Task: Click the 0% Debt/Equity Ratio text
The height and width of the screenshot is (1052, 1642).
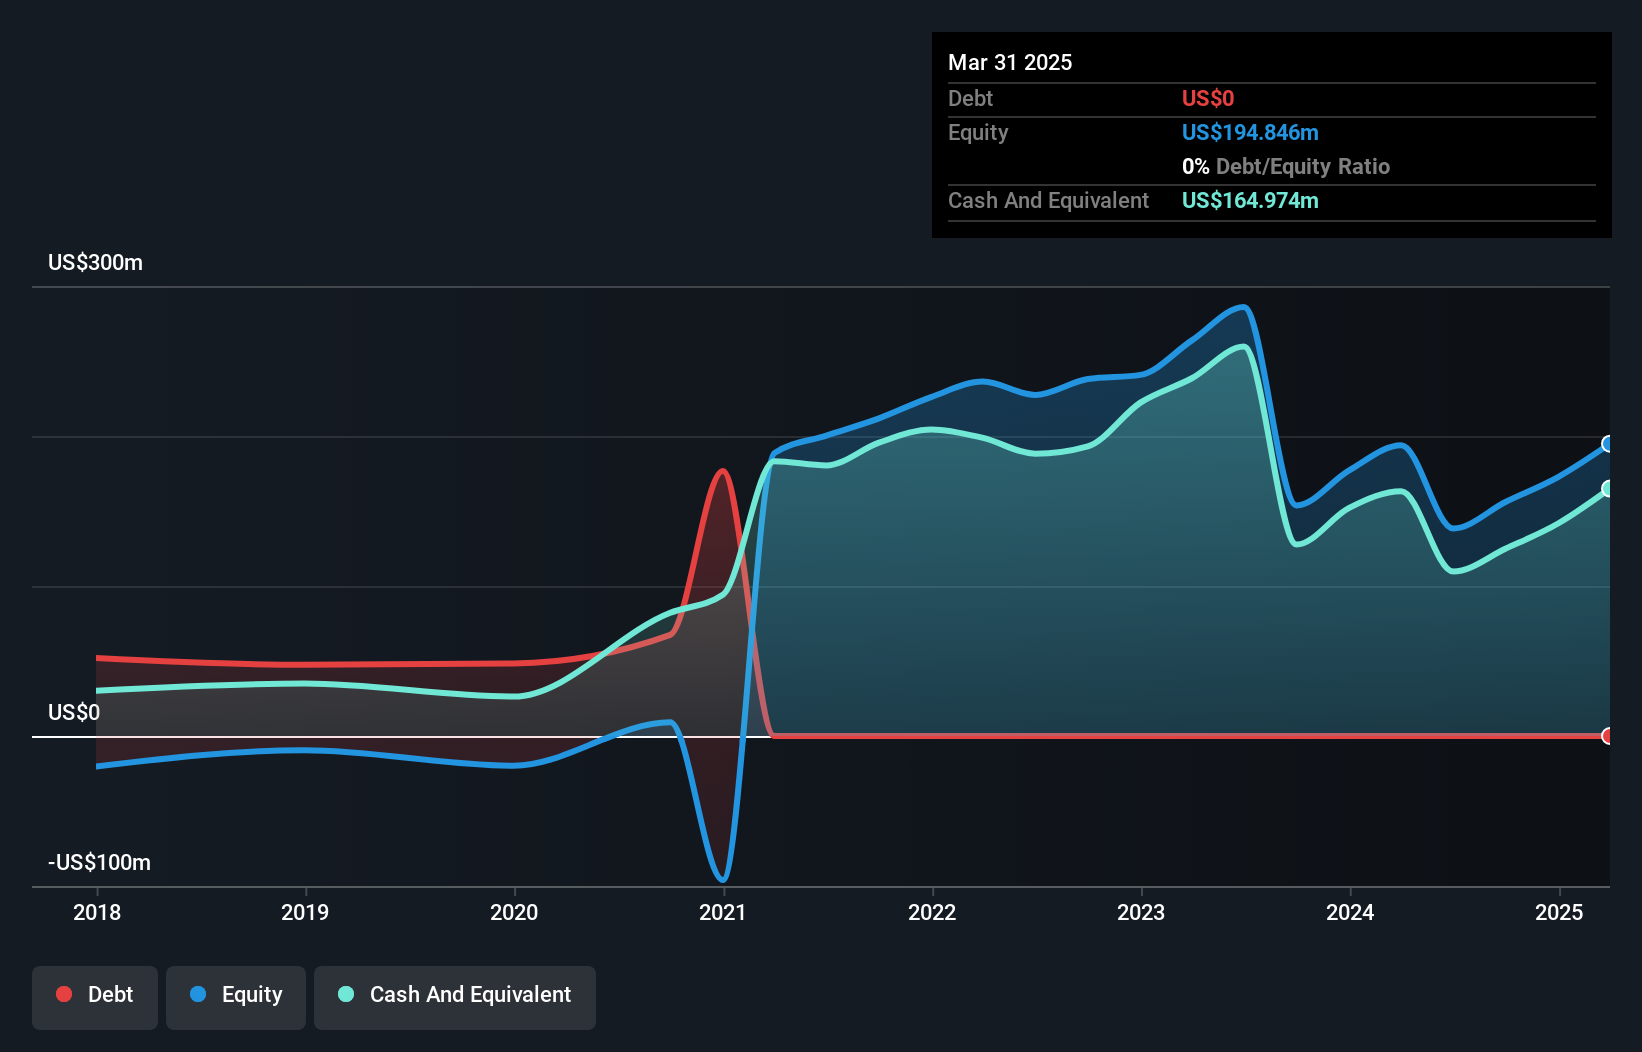Action: click(x=1286, y=167)
